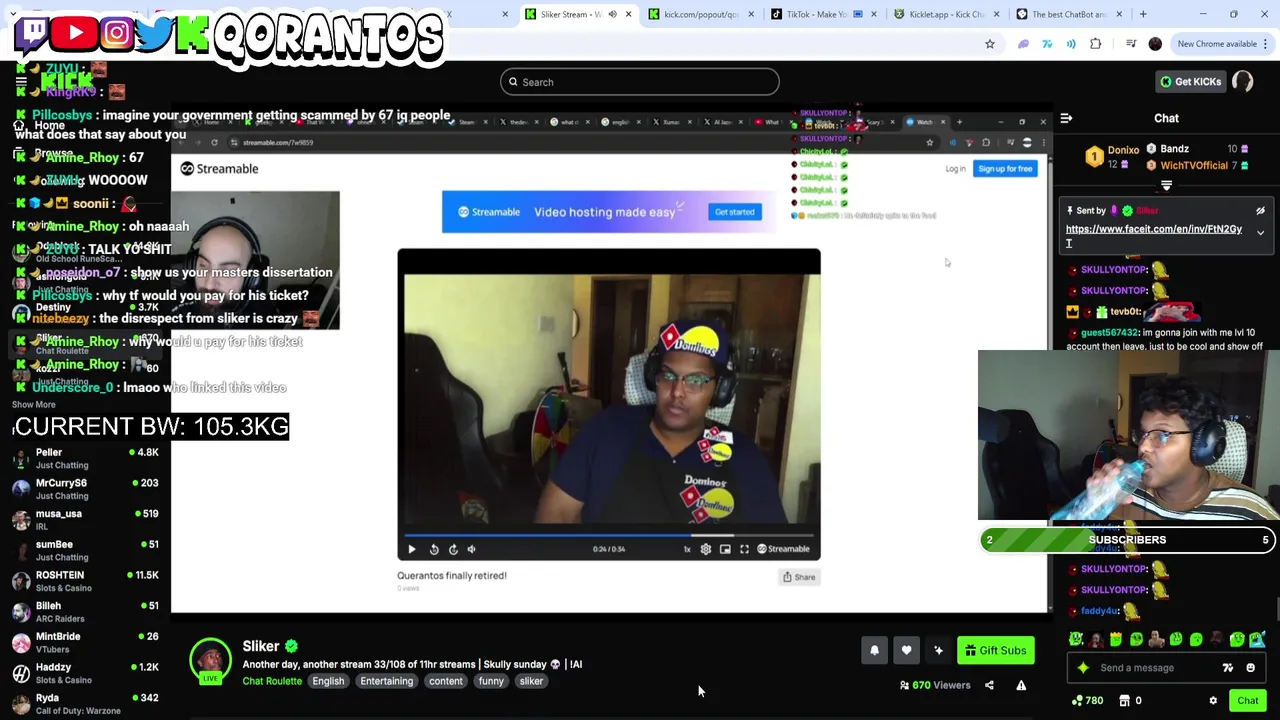Open chat settings gear icon

coord(1213,701)
